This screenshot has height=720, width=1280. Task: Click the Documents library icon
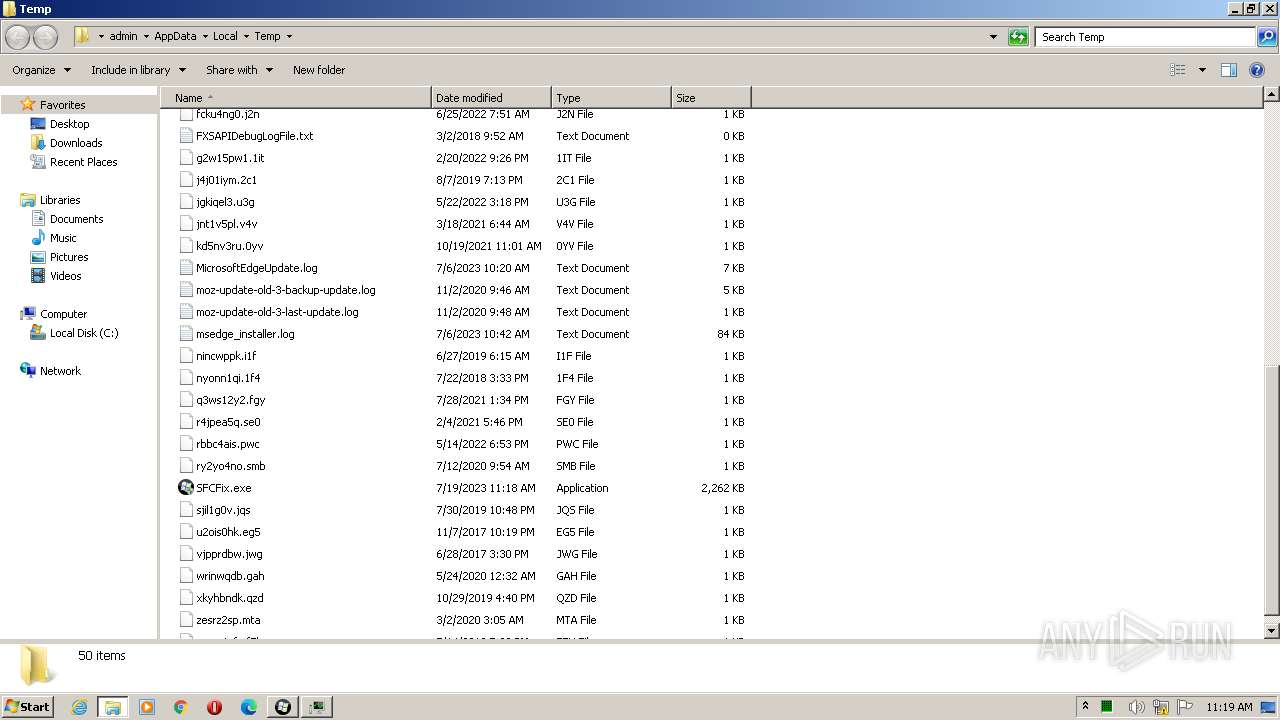(x=38, y=219)
